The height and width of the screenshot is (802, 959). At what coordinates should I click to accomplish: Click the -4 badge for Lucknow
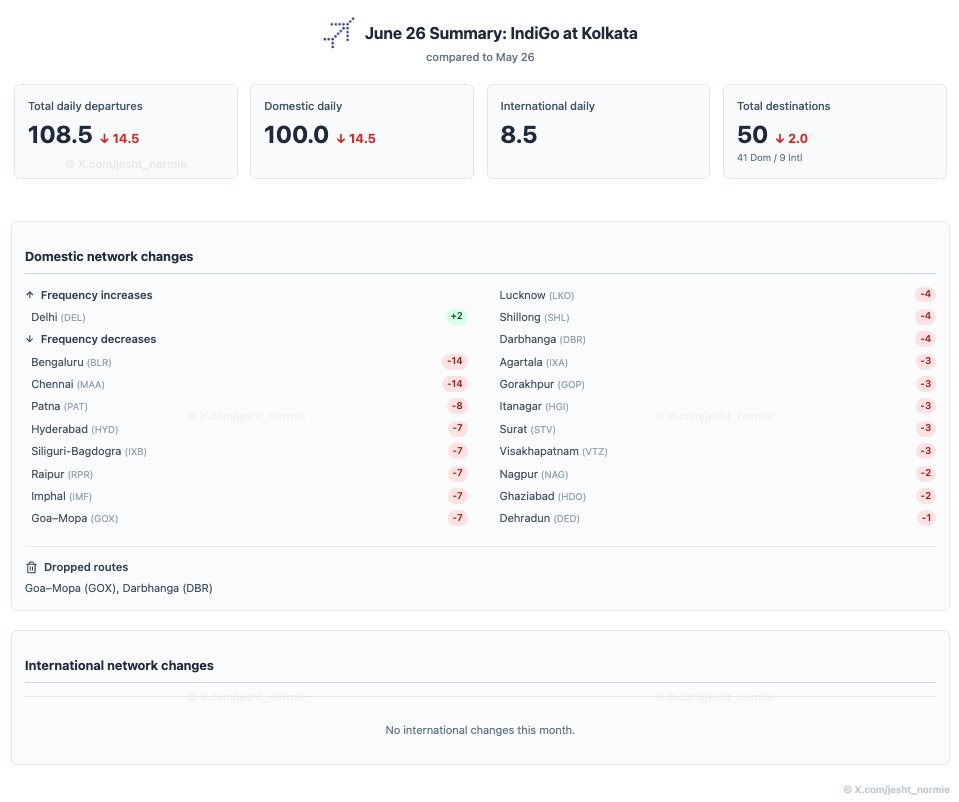click(x=926, y=294)
